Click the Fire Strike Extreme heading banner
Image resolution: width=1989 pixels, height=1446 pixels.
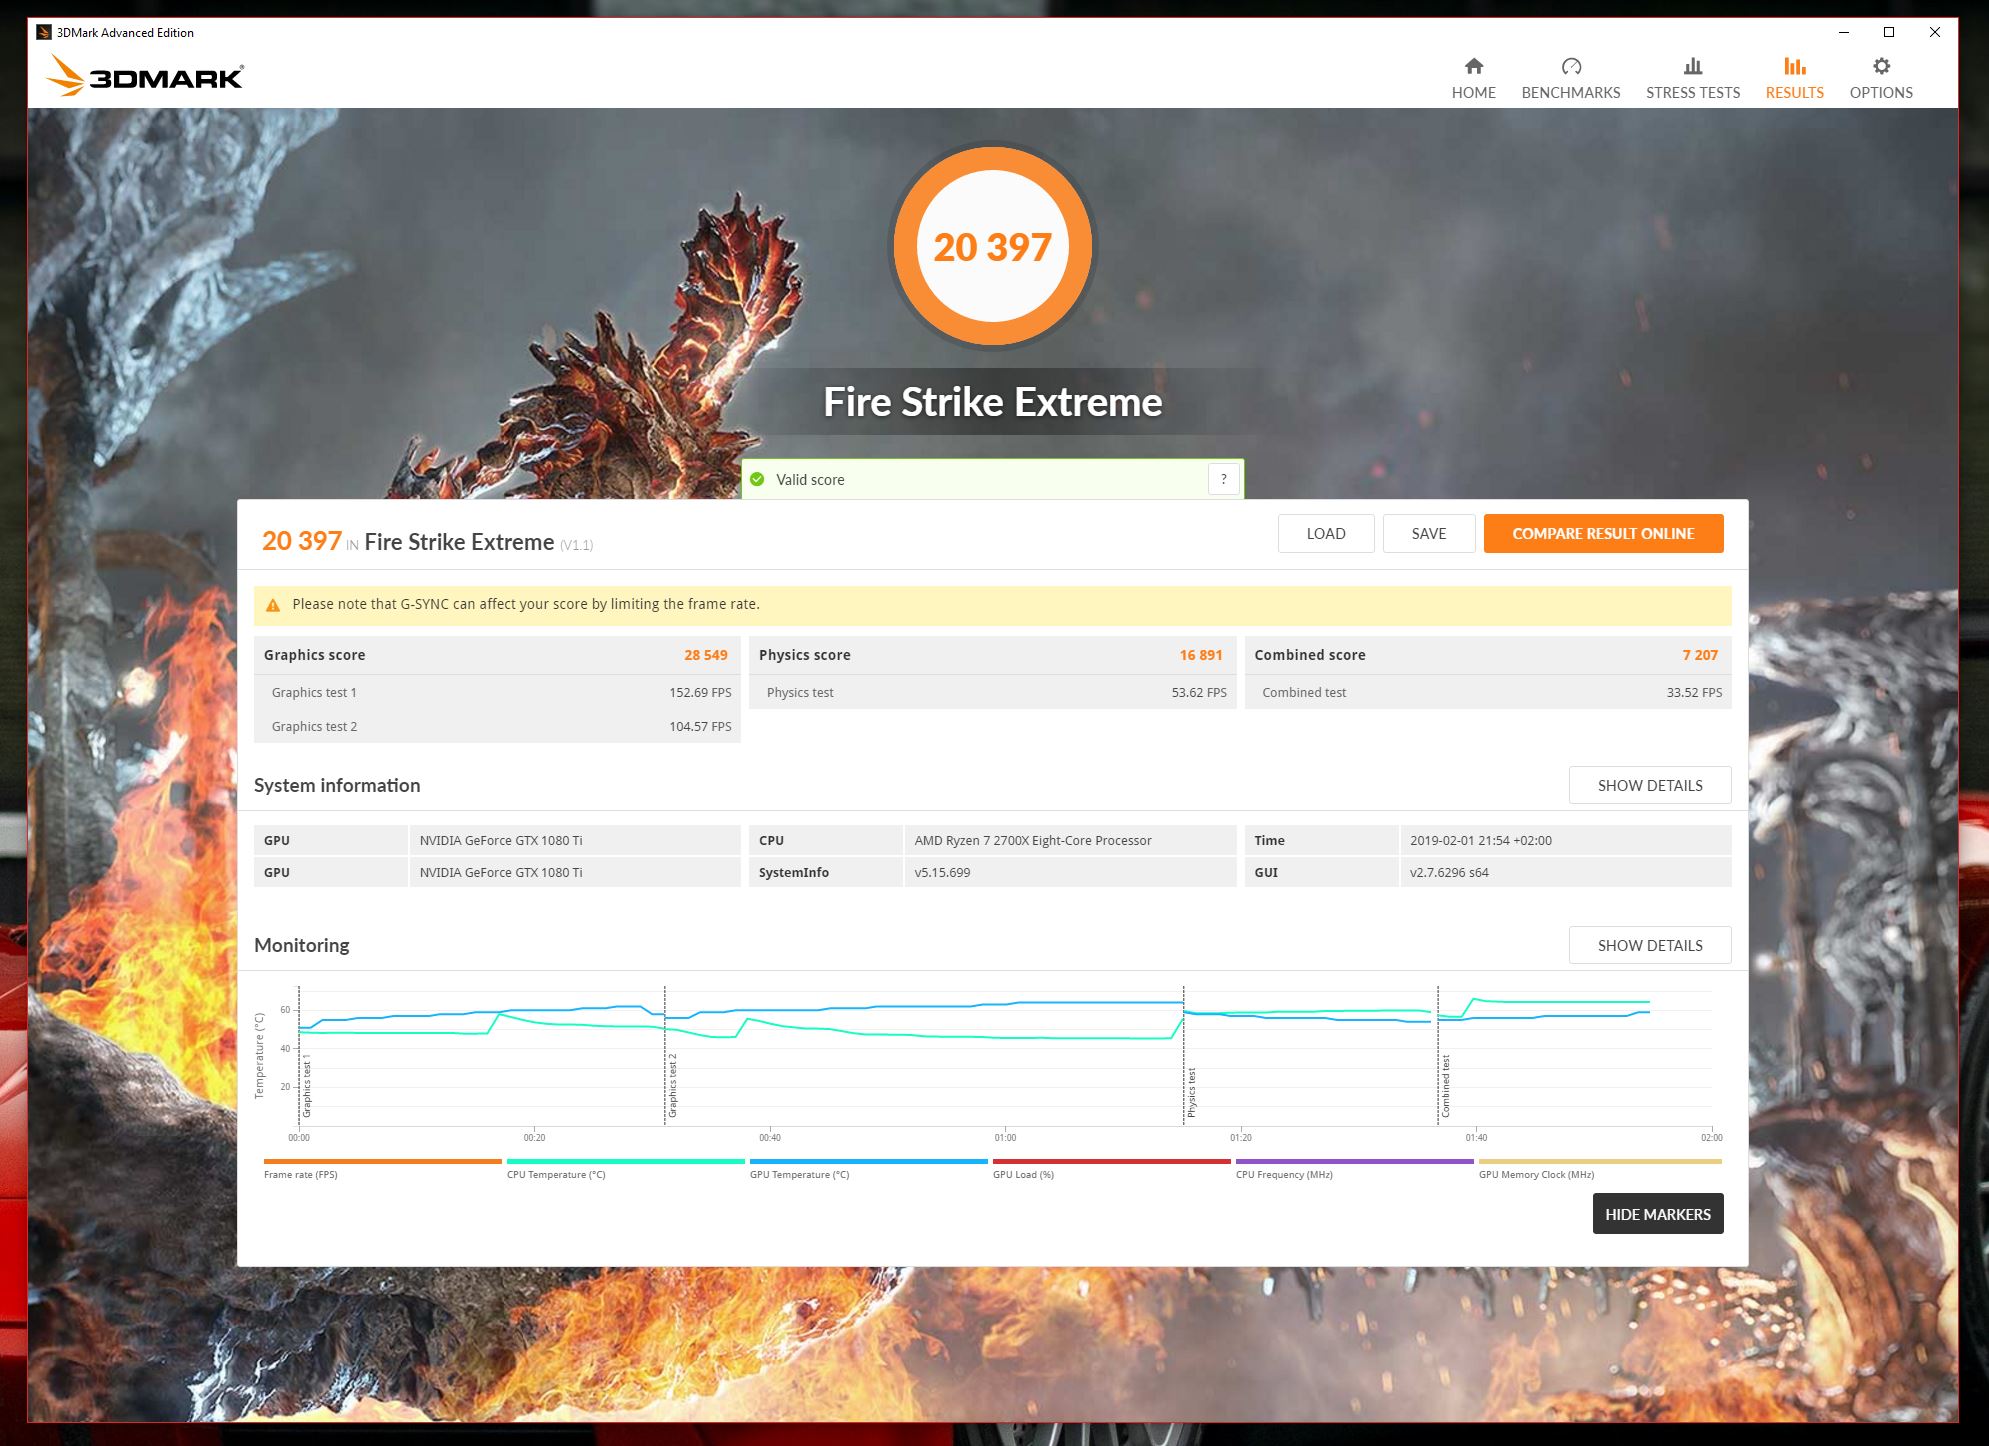point(992,402)
